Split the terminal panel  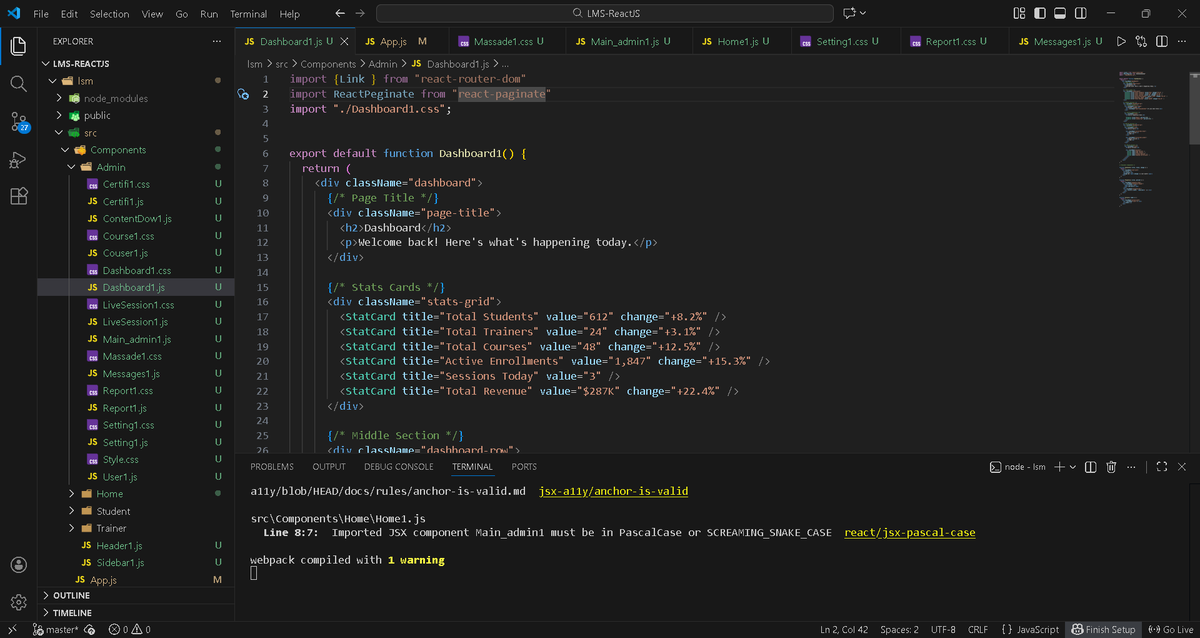[x=1091, y=467]
